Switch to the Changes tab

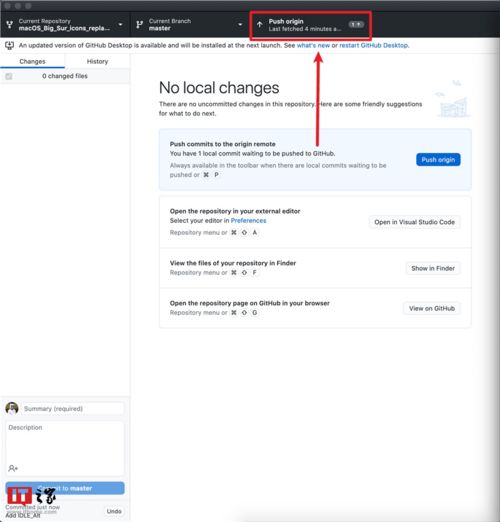(x=32, y=61)
